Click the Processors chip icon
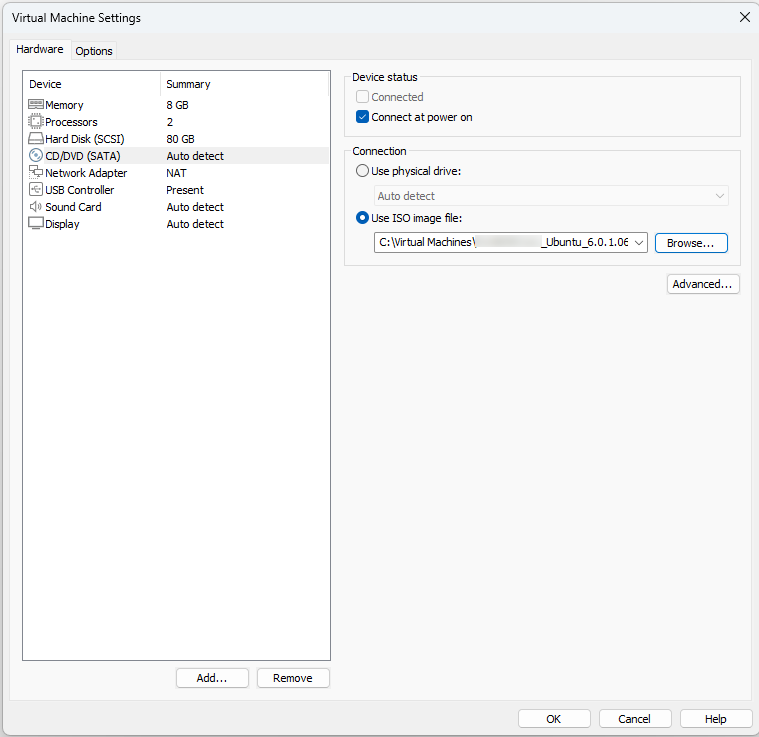The height and width of the screenshot is (737, 759). (36, 122)
